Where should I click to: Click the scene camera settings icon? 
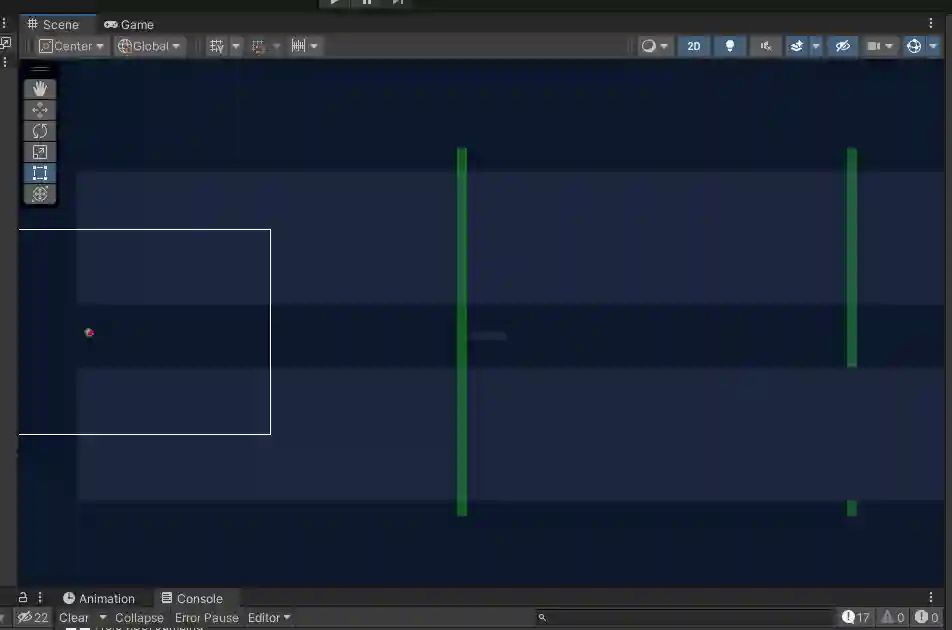coord(874,46)
